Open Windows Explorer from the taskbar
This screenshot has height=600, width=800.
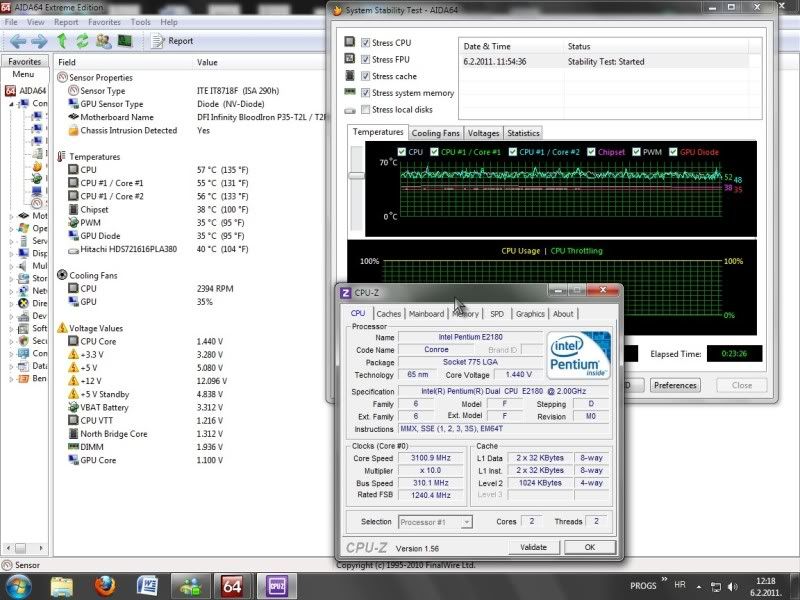click(62, 586)
